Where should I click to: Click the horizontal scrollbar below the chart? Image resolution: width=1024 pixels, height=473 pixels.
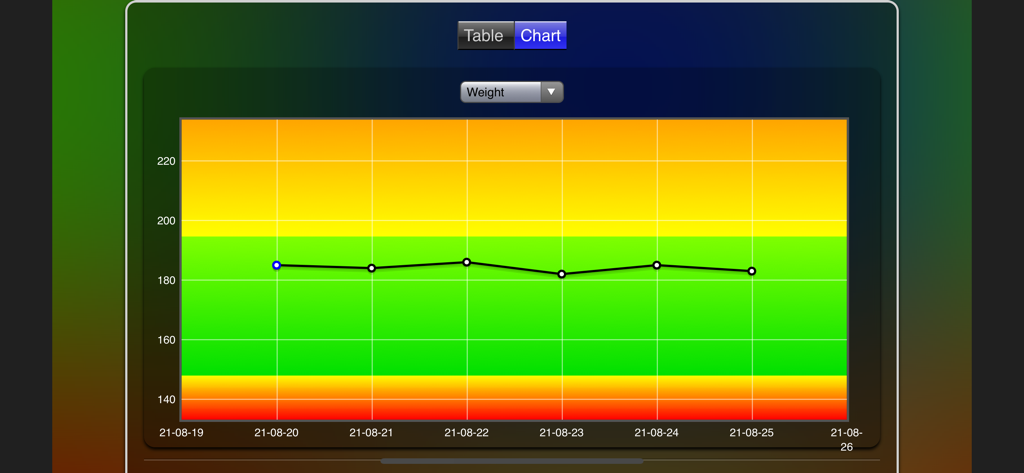tap(512, 461)
